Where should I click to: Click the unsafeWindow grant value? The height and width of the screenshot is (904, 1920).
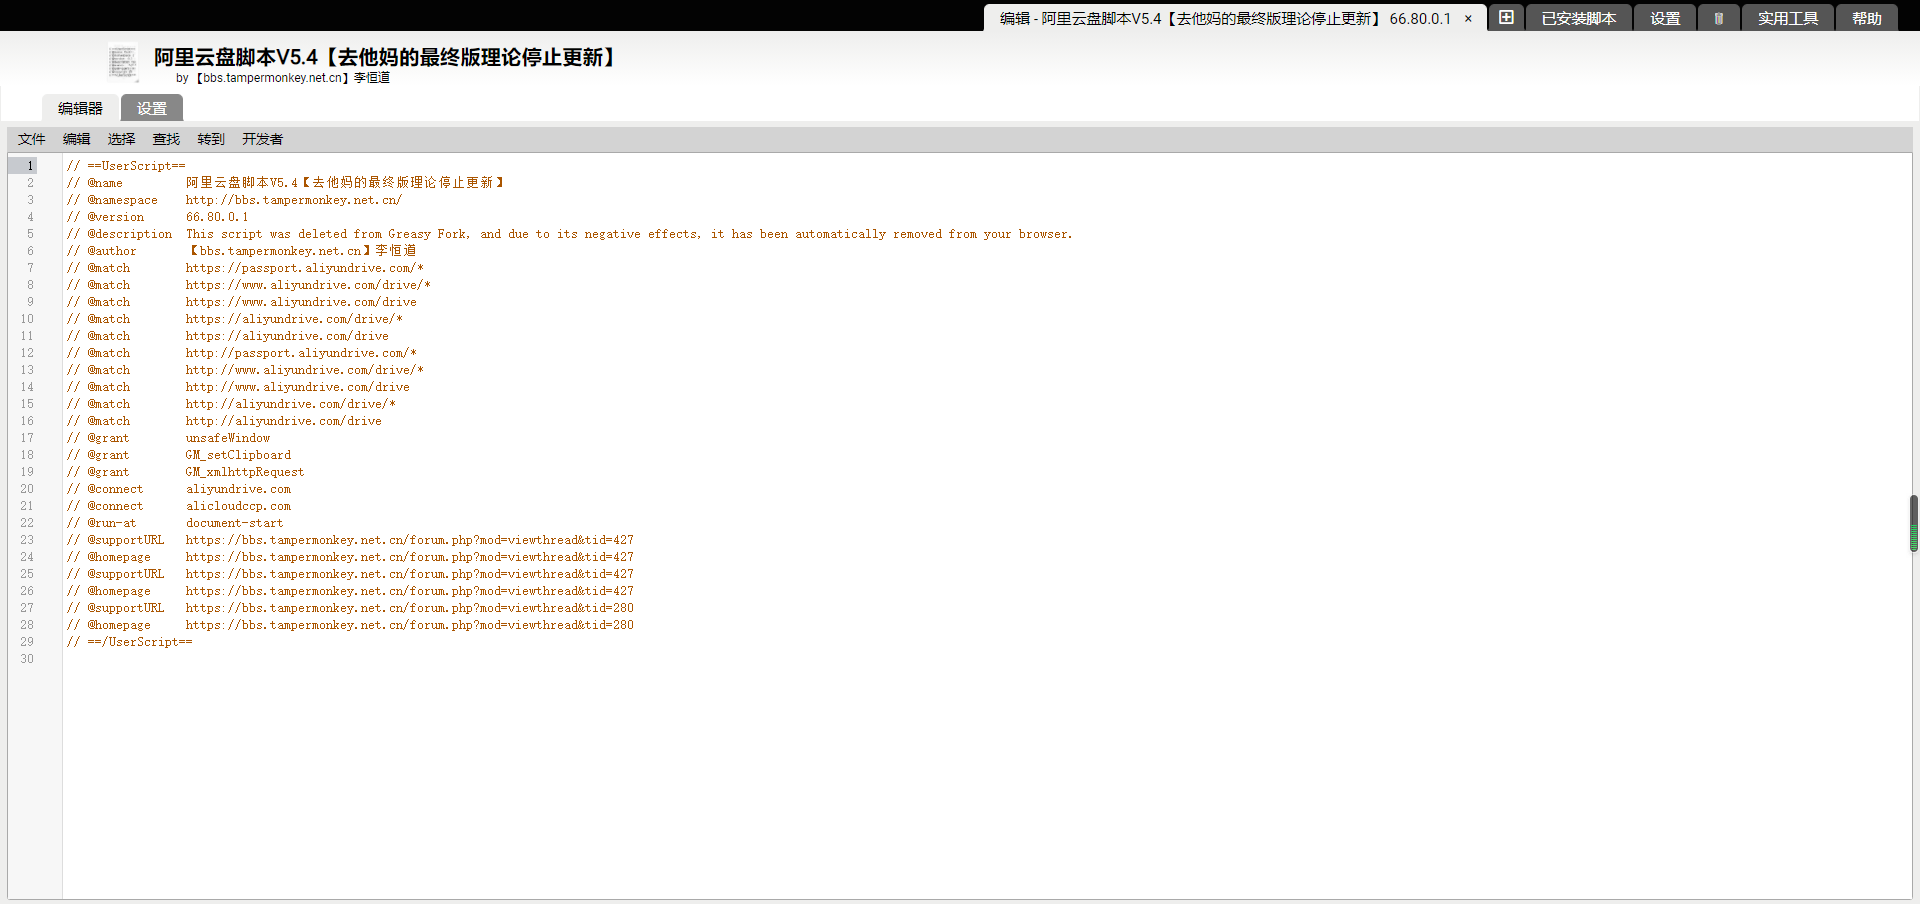click(228, 438)
